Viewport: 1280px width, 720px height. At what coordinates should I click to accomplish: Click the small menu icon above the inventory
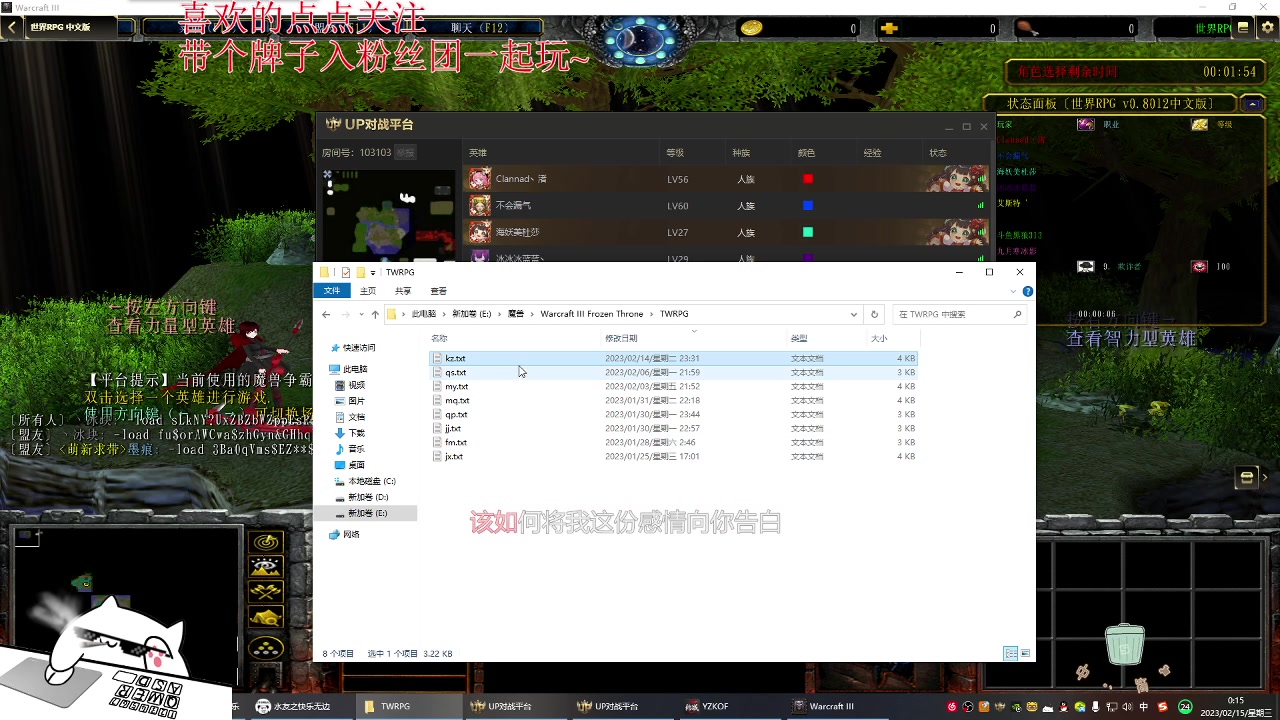1246,478
